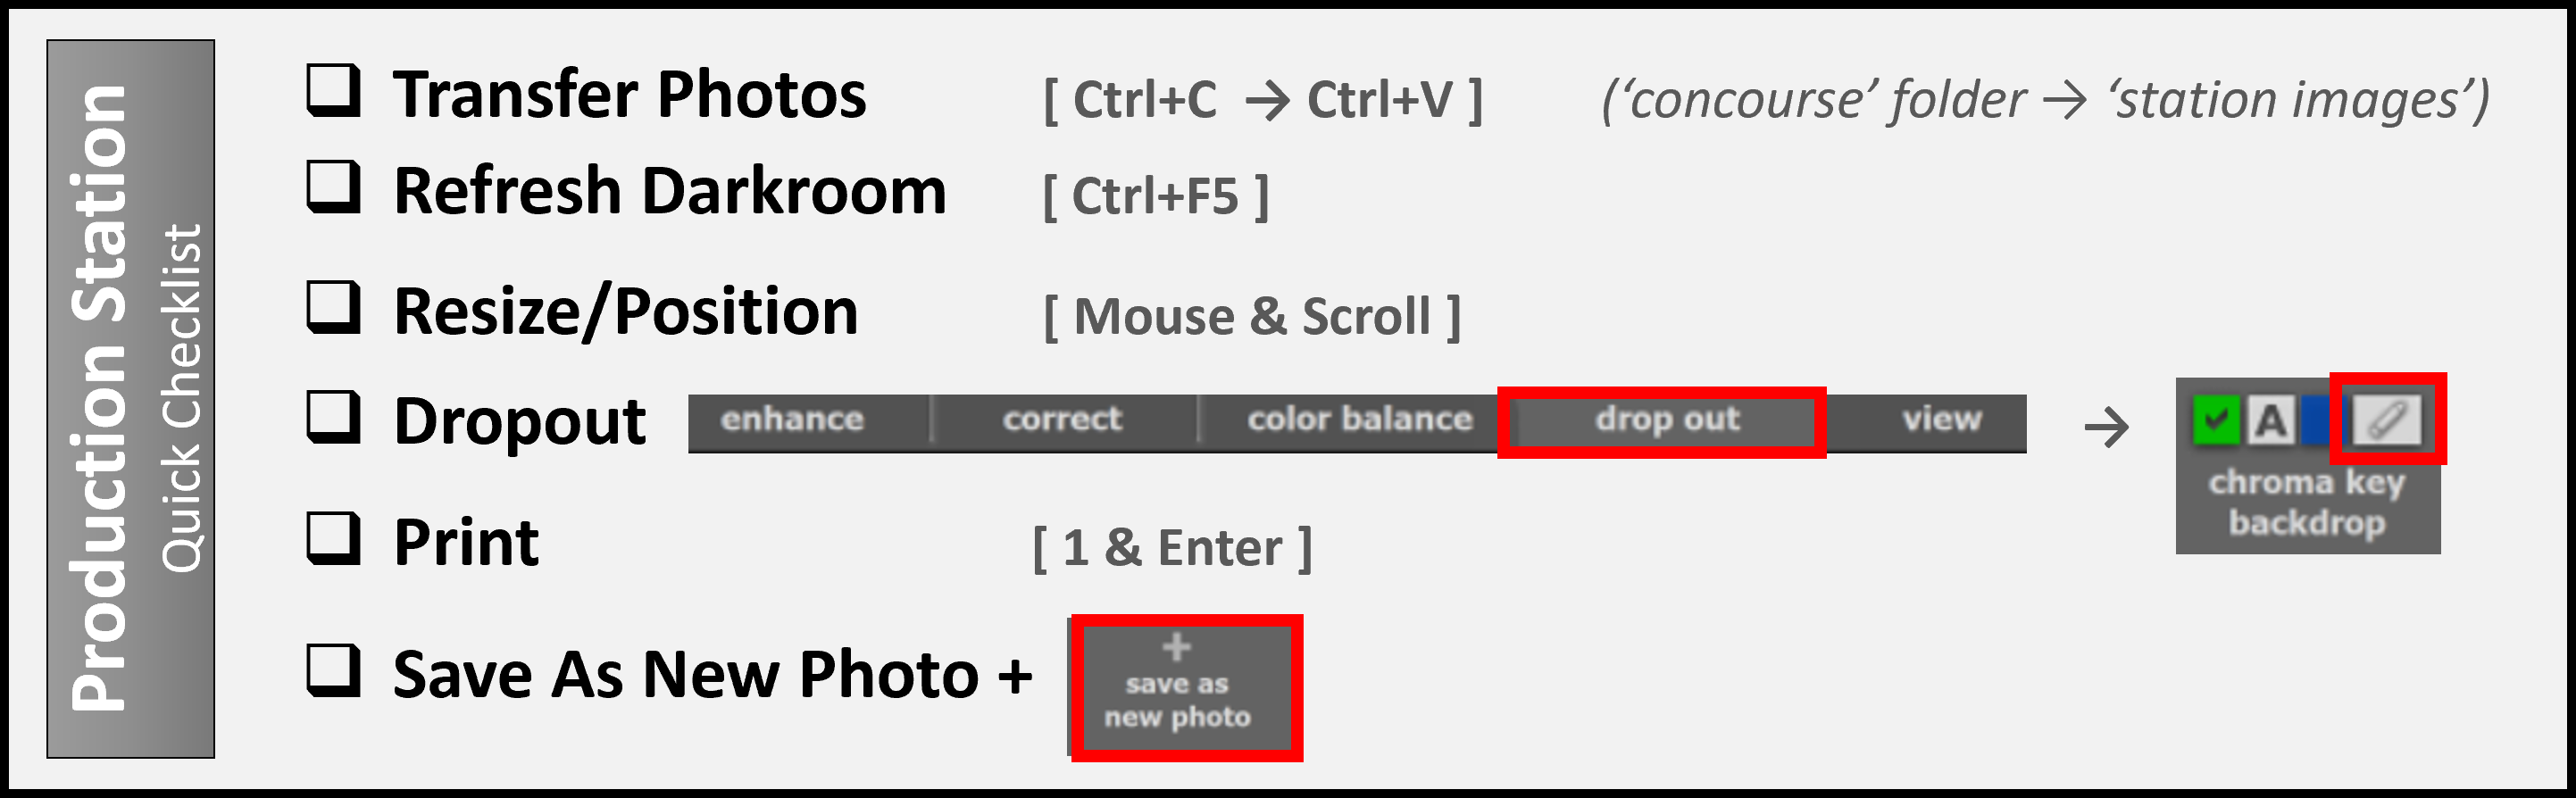Screen dimensions: 2576x798
Task: Switch to the correct tab
Action: click(1062, 420)
